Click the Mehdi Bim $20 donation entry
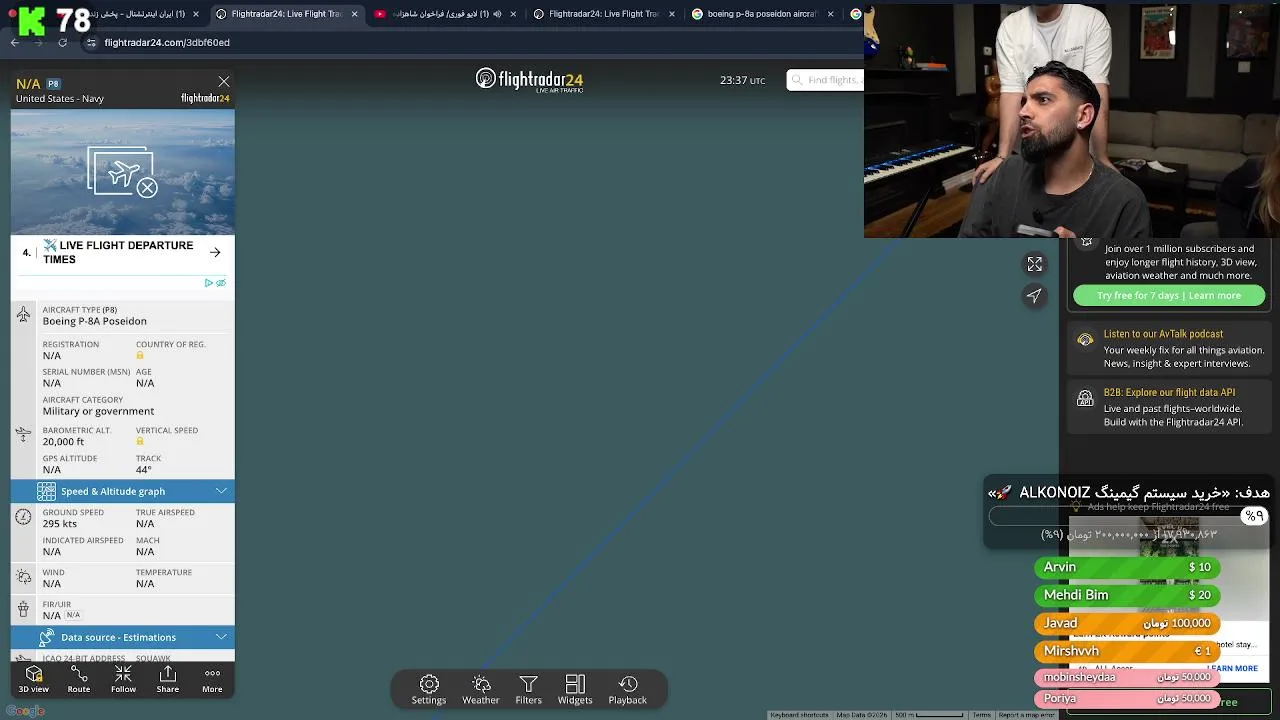The image size is (1280, 720). pyautogui.click(x=1127, y=595)
